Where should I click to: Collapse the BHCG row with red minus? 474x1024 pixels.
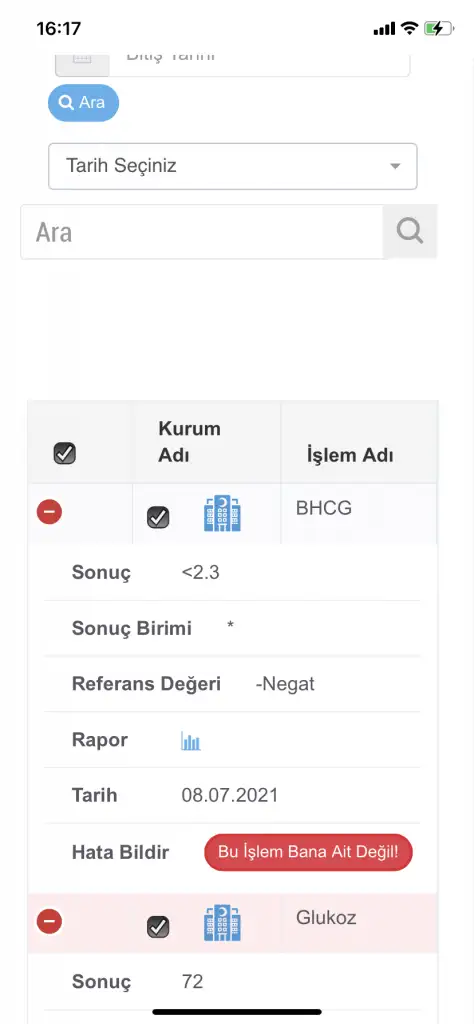(49, 511)
